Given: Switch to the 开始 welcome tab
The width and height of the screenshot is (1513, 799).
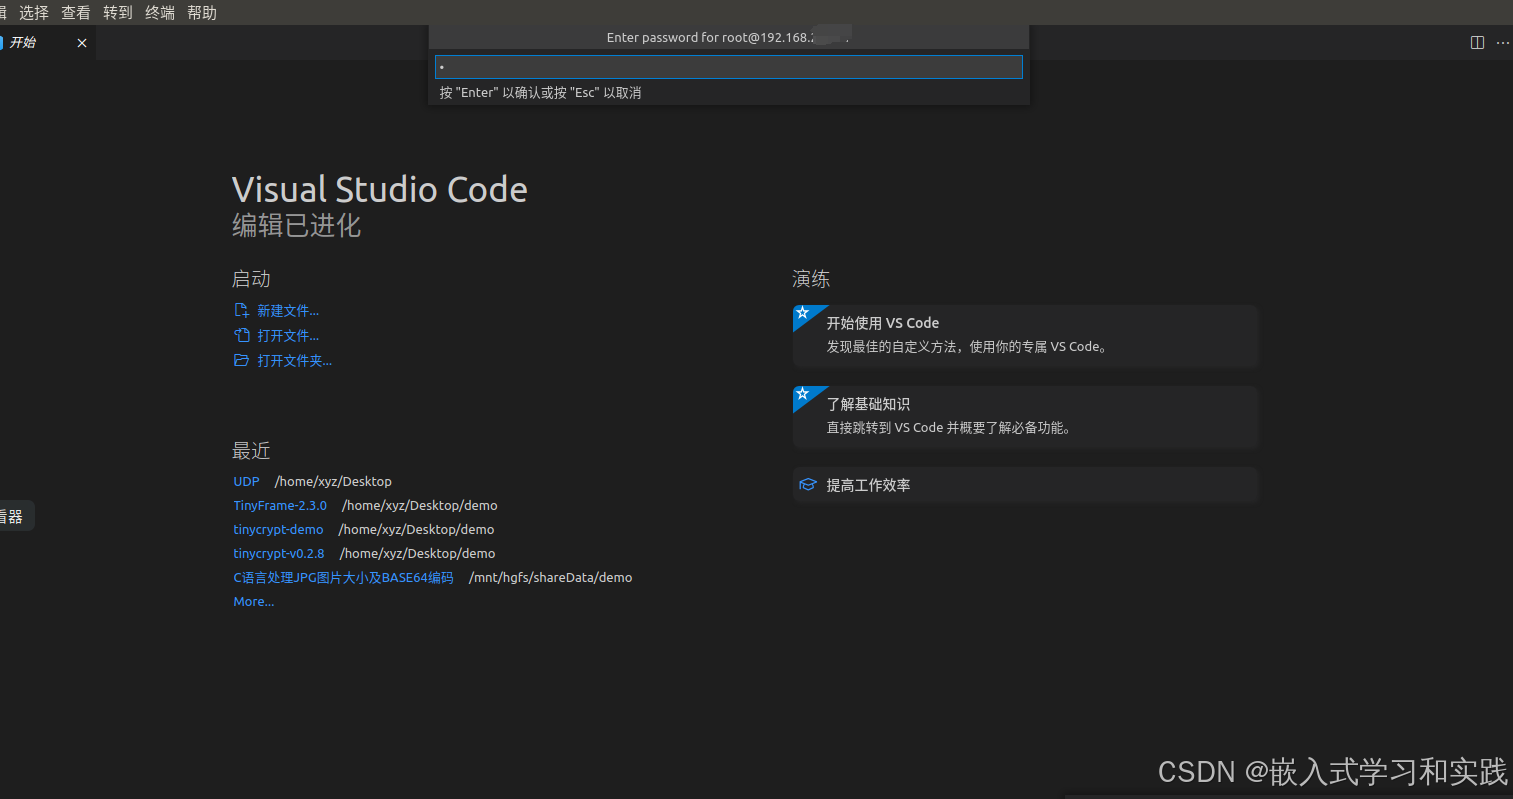Looking at the screenshot, I should click(24, 42).
